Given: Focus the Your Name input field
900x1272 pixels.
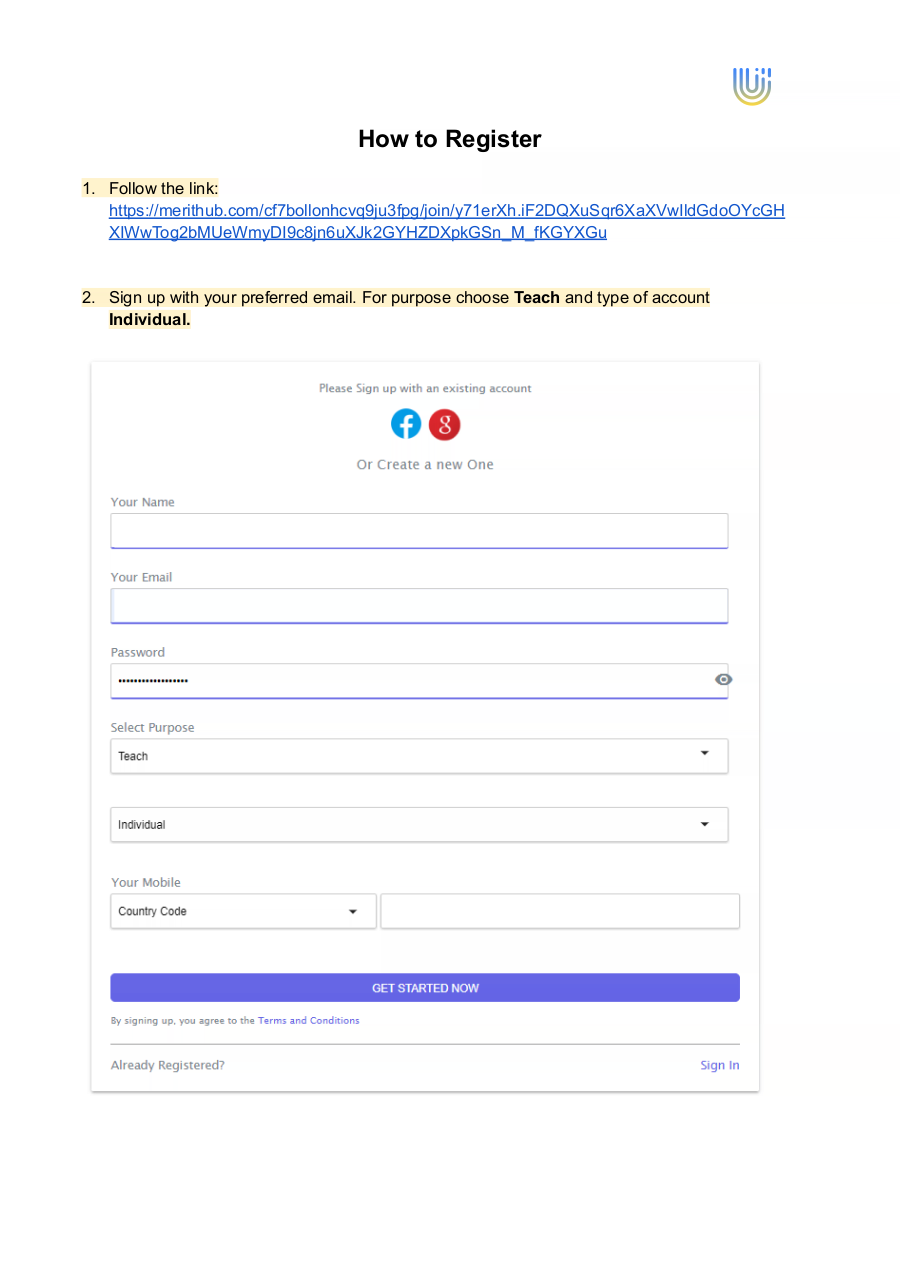Looking at the screenshot, I should [x=419, y=531].
